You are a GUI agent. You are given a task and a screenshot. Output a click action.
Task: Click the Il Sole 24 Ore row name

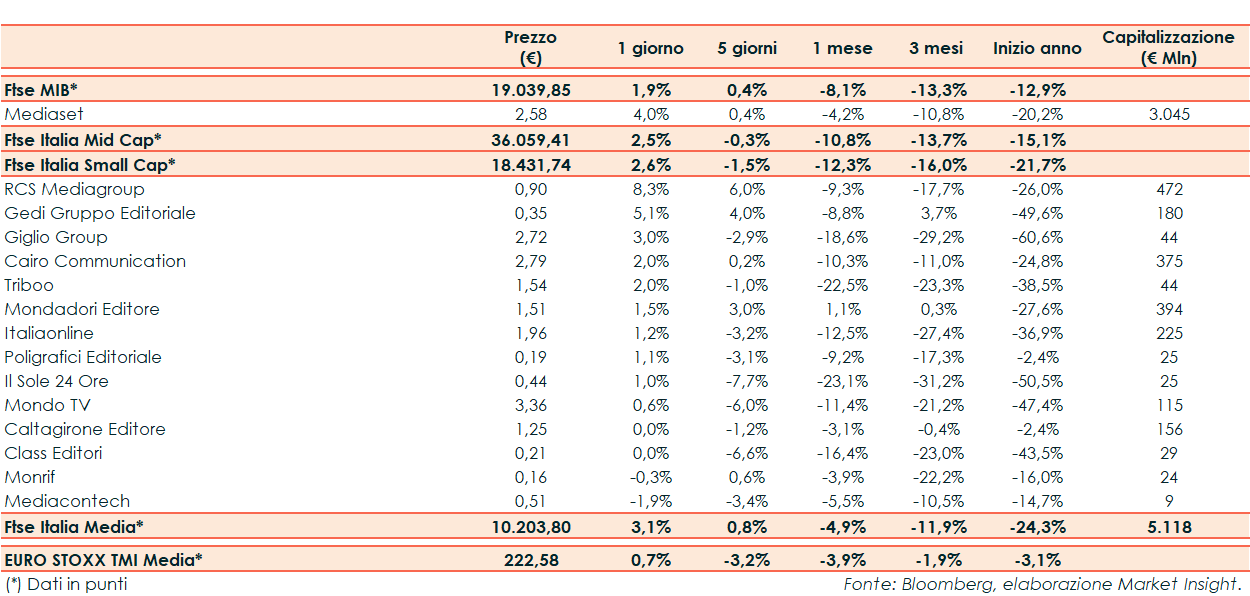tap(56, 381)
